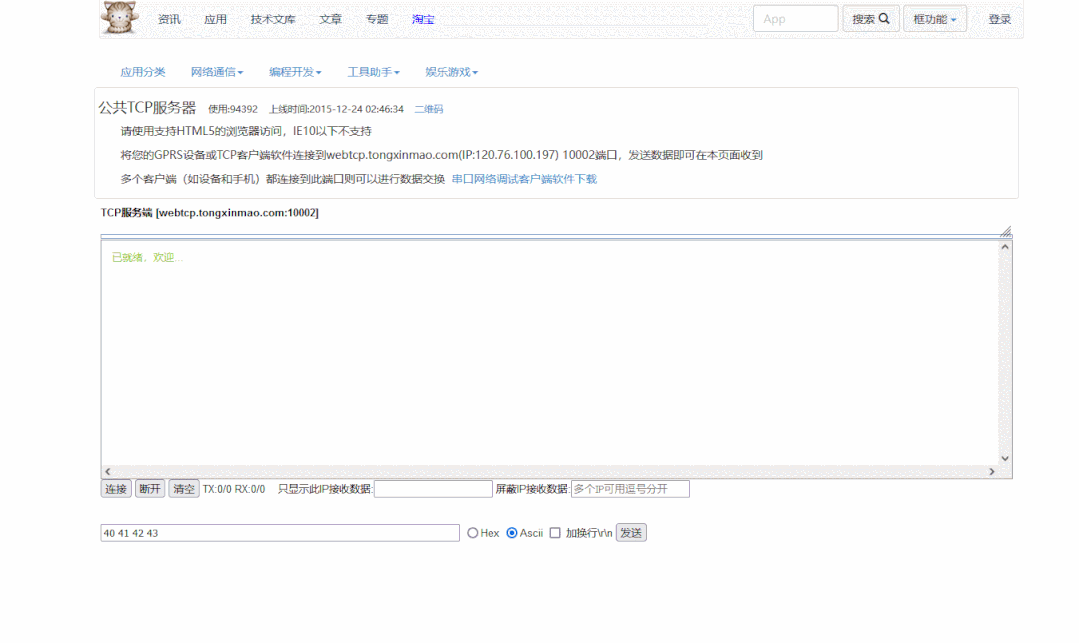Select the Ascii radio button

click(x=512, y=533)
